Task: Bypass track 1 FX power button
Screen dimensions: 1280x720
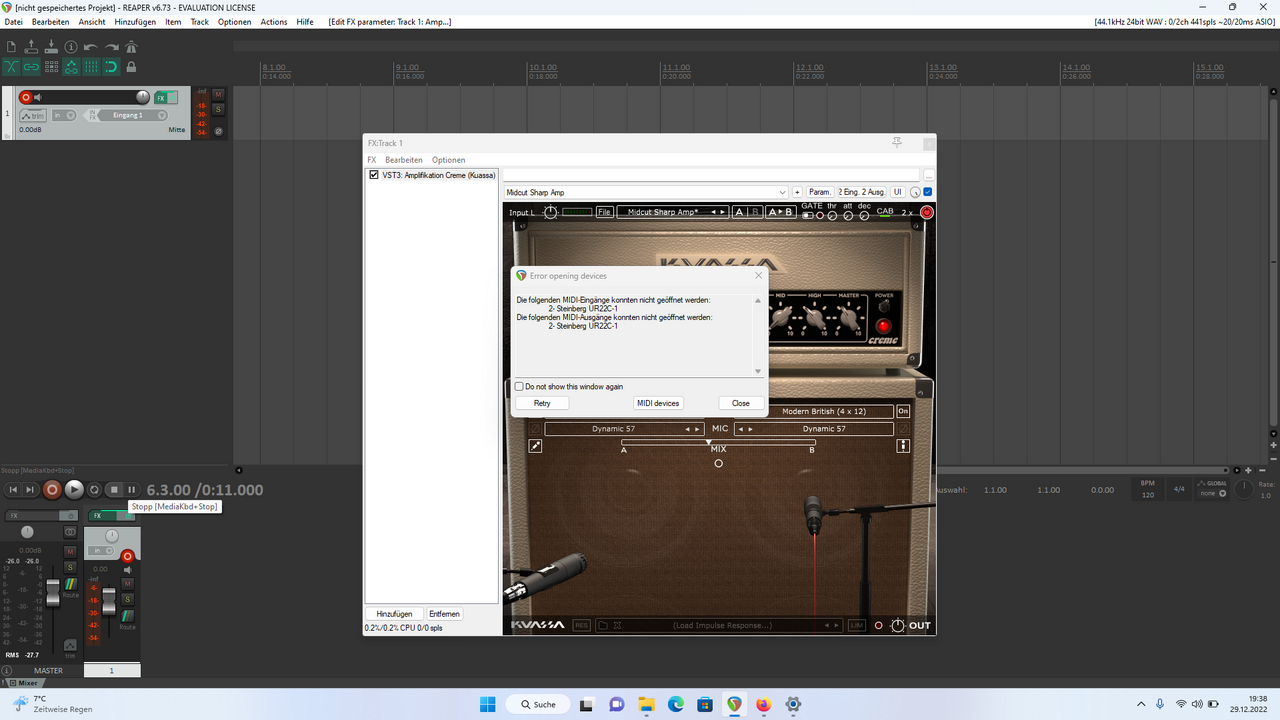Action: [172, 97]
